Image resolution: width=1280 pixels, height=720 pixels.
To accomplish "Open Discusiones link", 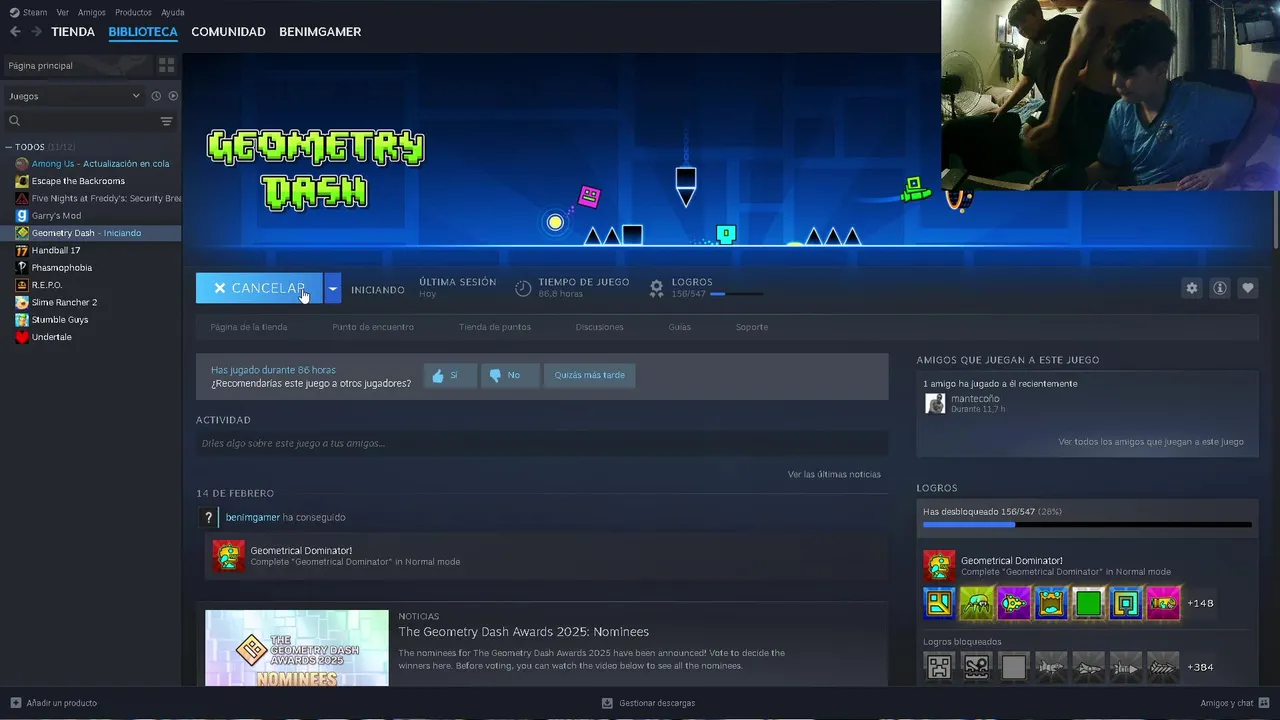I will pos(599,327).
